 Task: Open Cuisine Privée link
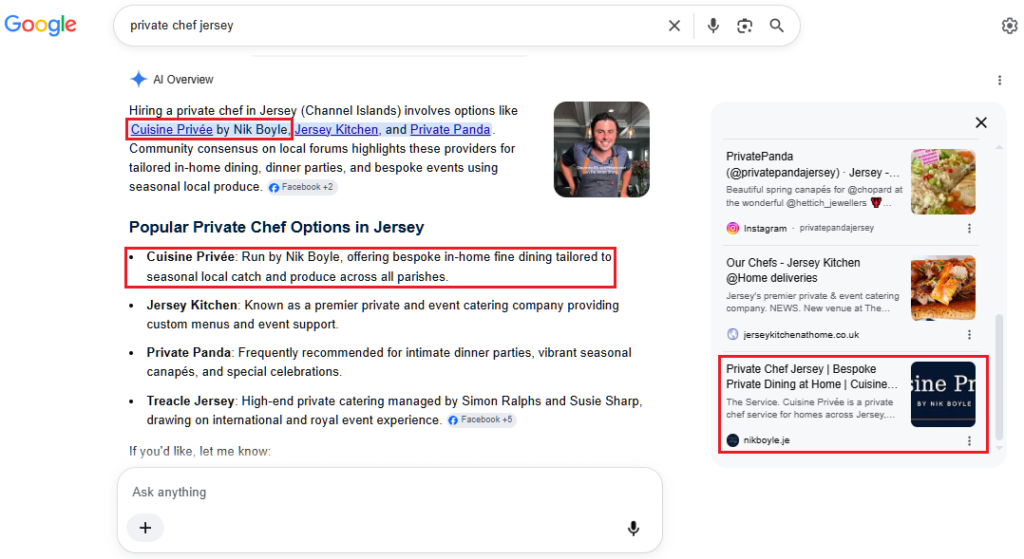172,129
